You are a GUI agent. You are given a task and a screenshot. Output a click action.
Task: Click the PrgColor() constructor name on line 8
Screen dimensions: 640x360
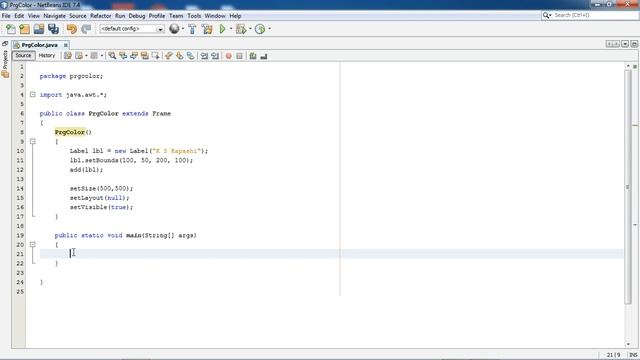[x=70, y=132]
